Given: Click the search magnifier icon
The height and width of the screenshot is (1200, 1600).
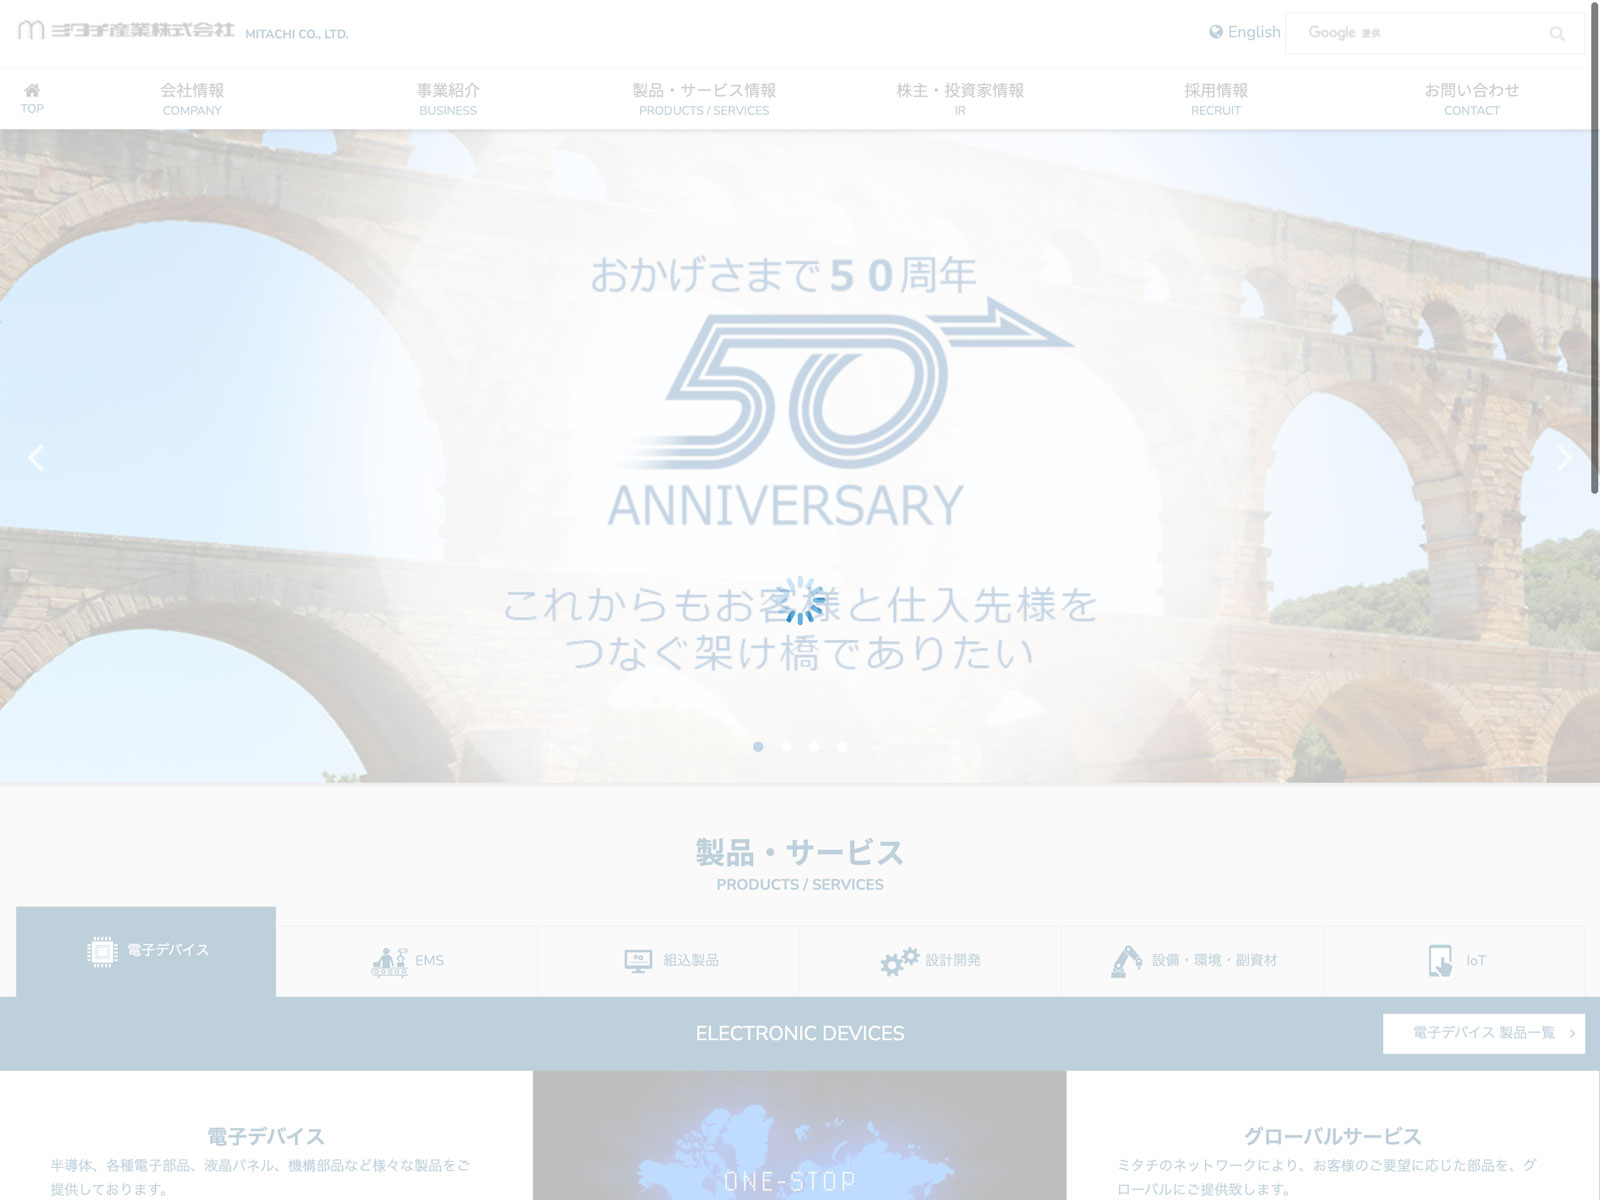Looking at the screenshot, I should click(1557, 34).
